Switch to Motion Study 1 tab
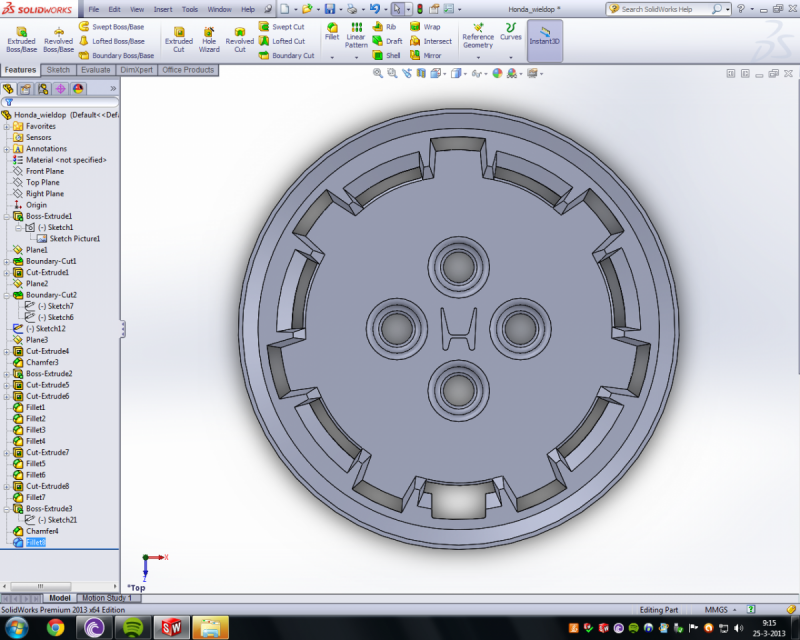This screenshot has width=800, height=640. pyautogui.click(x=107, y=598)
